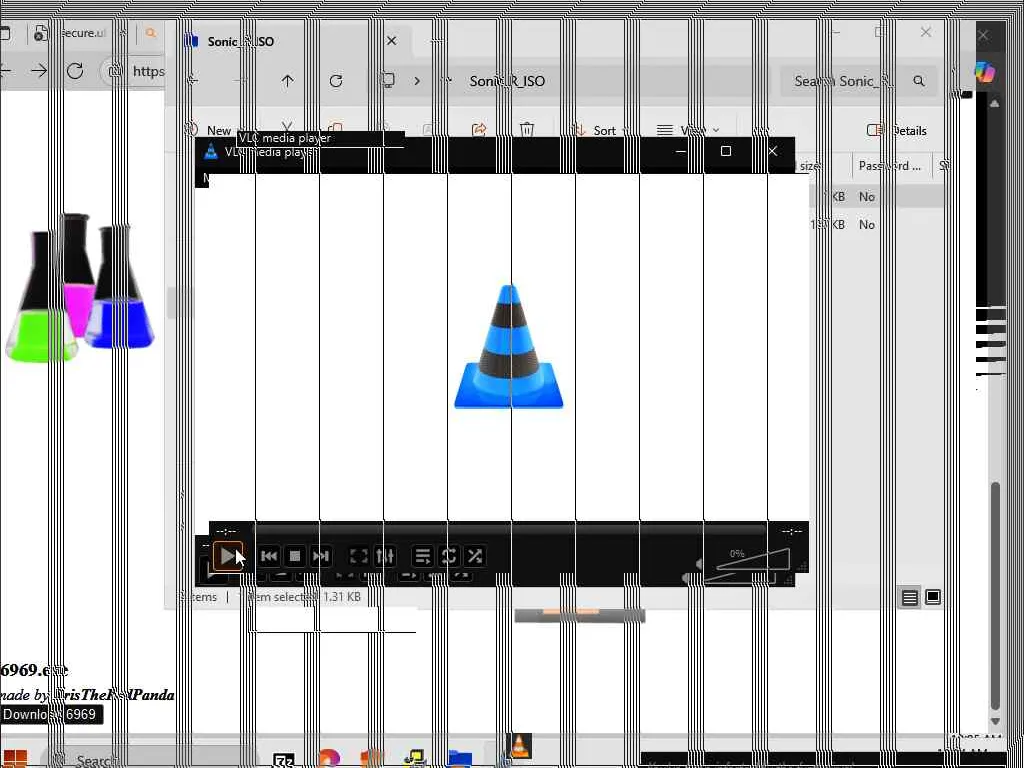
Task: Click the VLC volume slider at 0%
Action: pos(752,559)
